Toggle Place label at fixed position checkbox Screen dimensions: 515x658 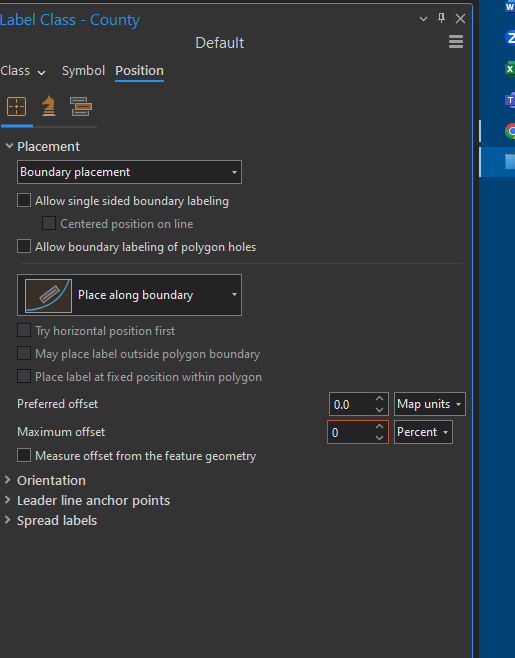coord(24,376)
